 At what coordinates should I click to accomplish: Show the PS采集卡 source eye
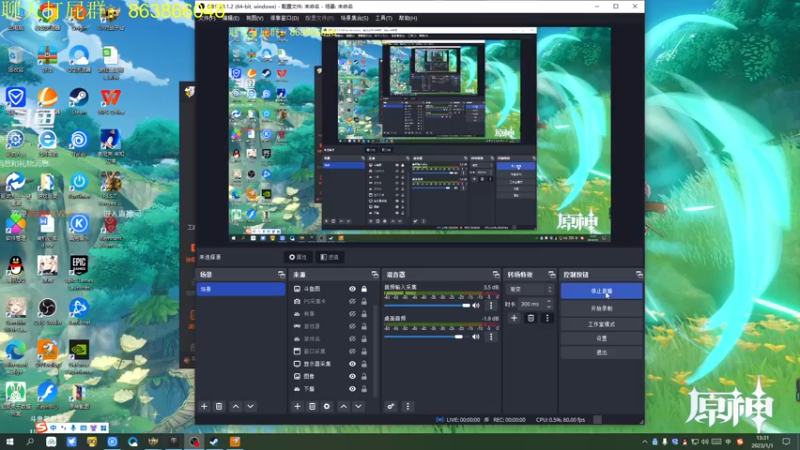(352, 302)
